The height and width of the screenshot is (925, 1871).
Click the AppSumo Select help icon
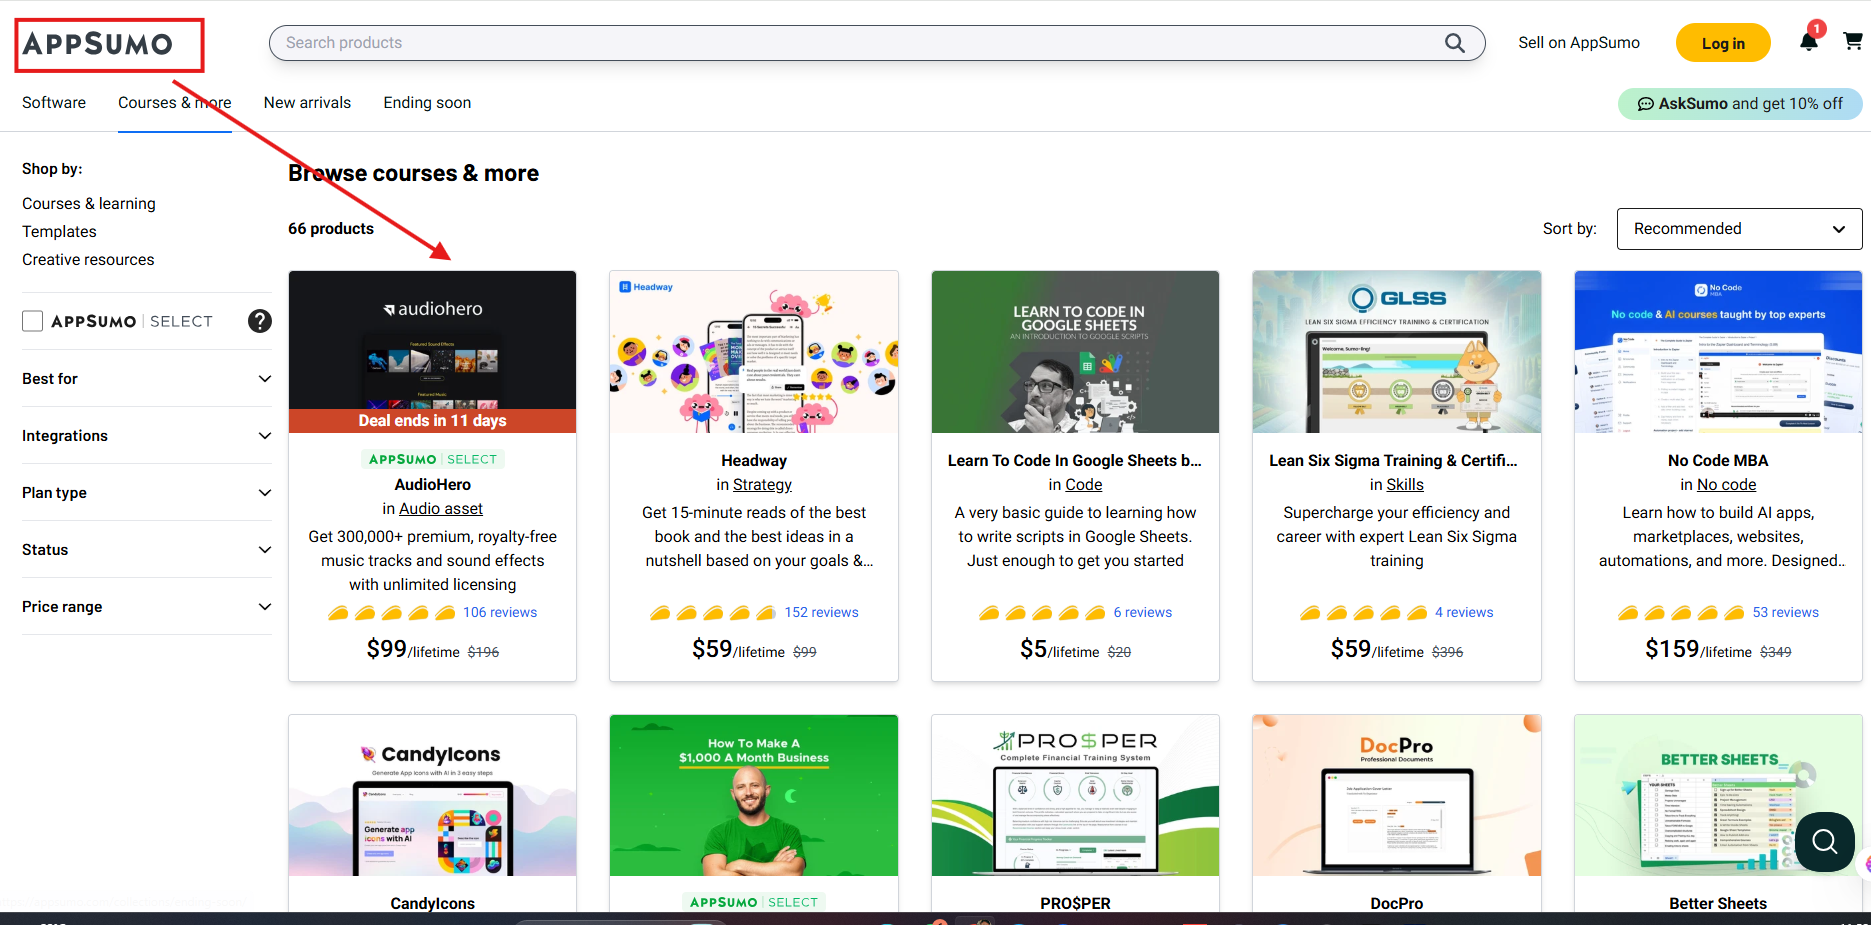[x=260, y=321]
